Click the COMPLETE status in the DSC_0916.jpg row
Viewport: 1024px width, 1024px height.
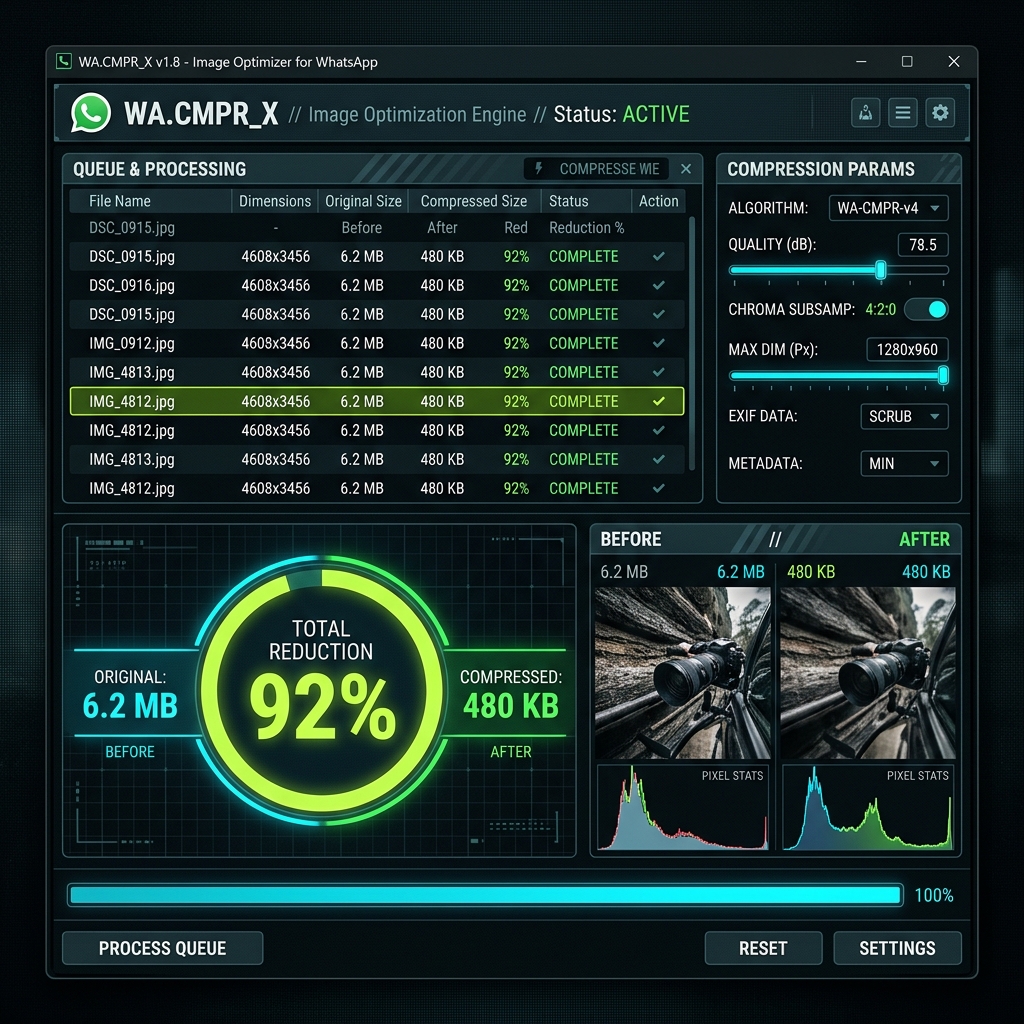pyautogui.click(x=583, y=285)
